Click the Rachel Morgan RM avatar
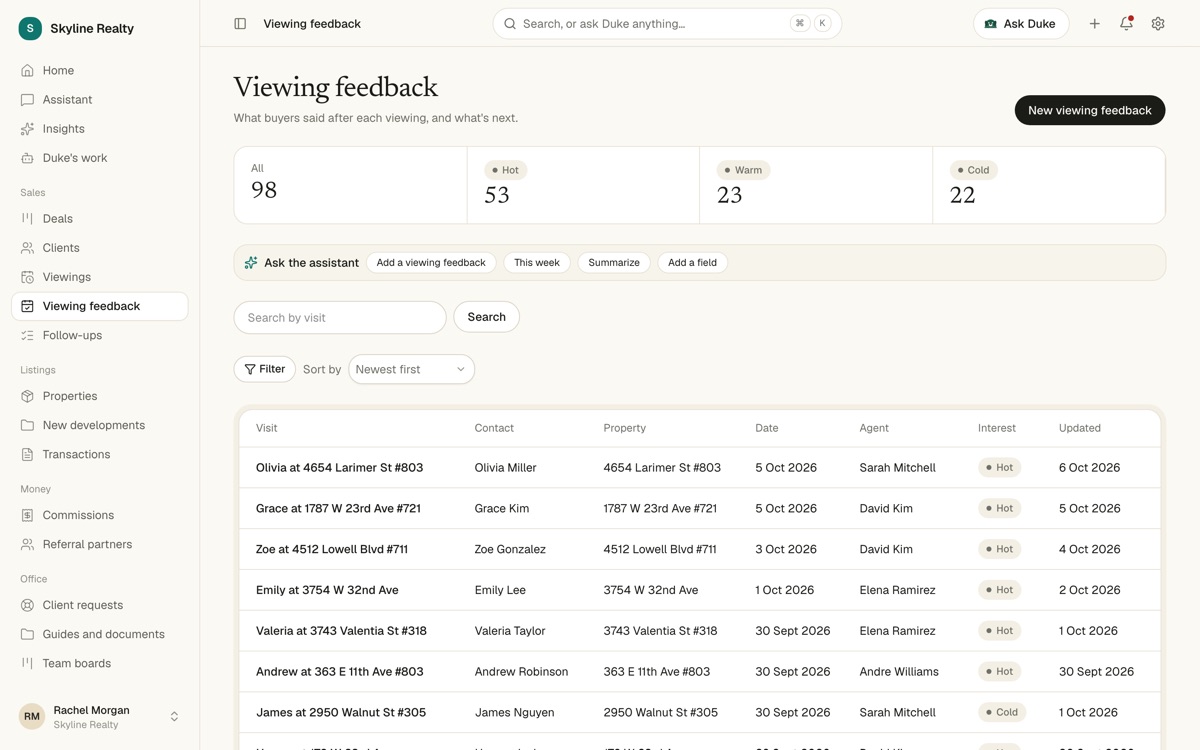 coord(32,717)
